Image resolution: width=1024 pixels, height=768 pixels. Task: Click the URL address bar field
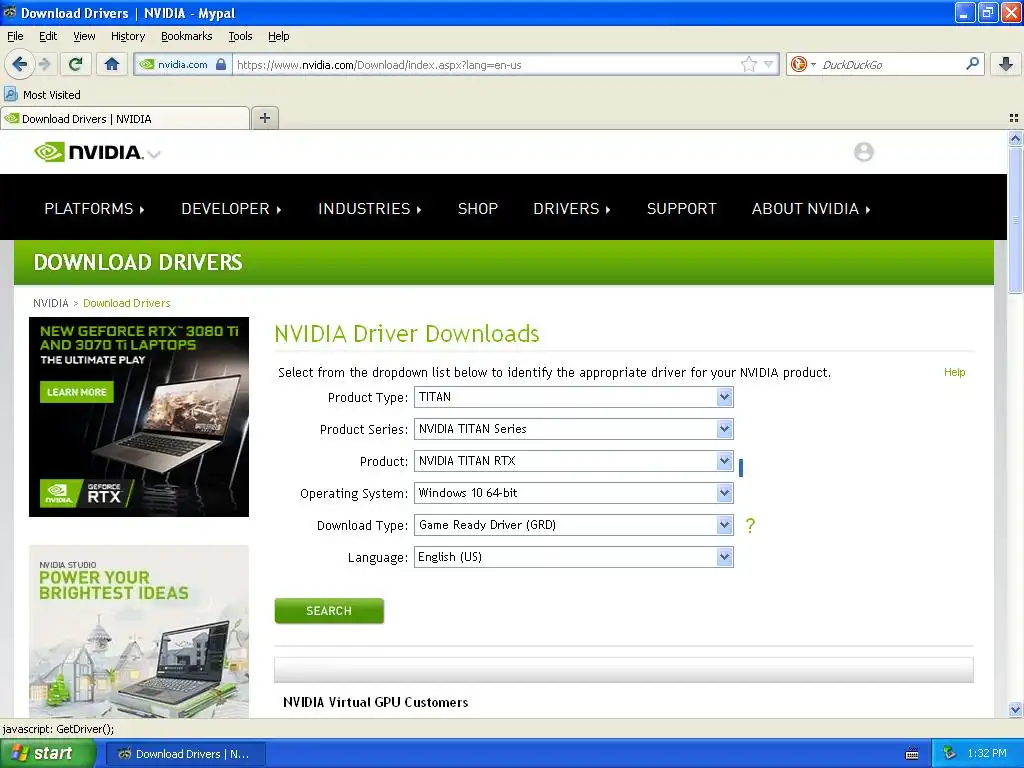click(x=487, y=65)
